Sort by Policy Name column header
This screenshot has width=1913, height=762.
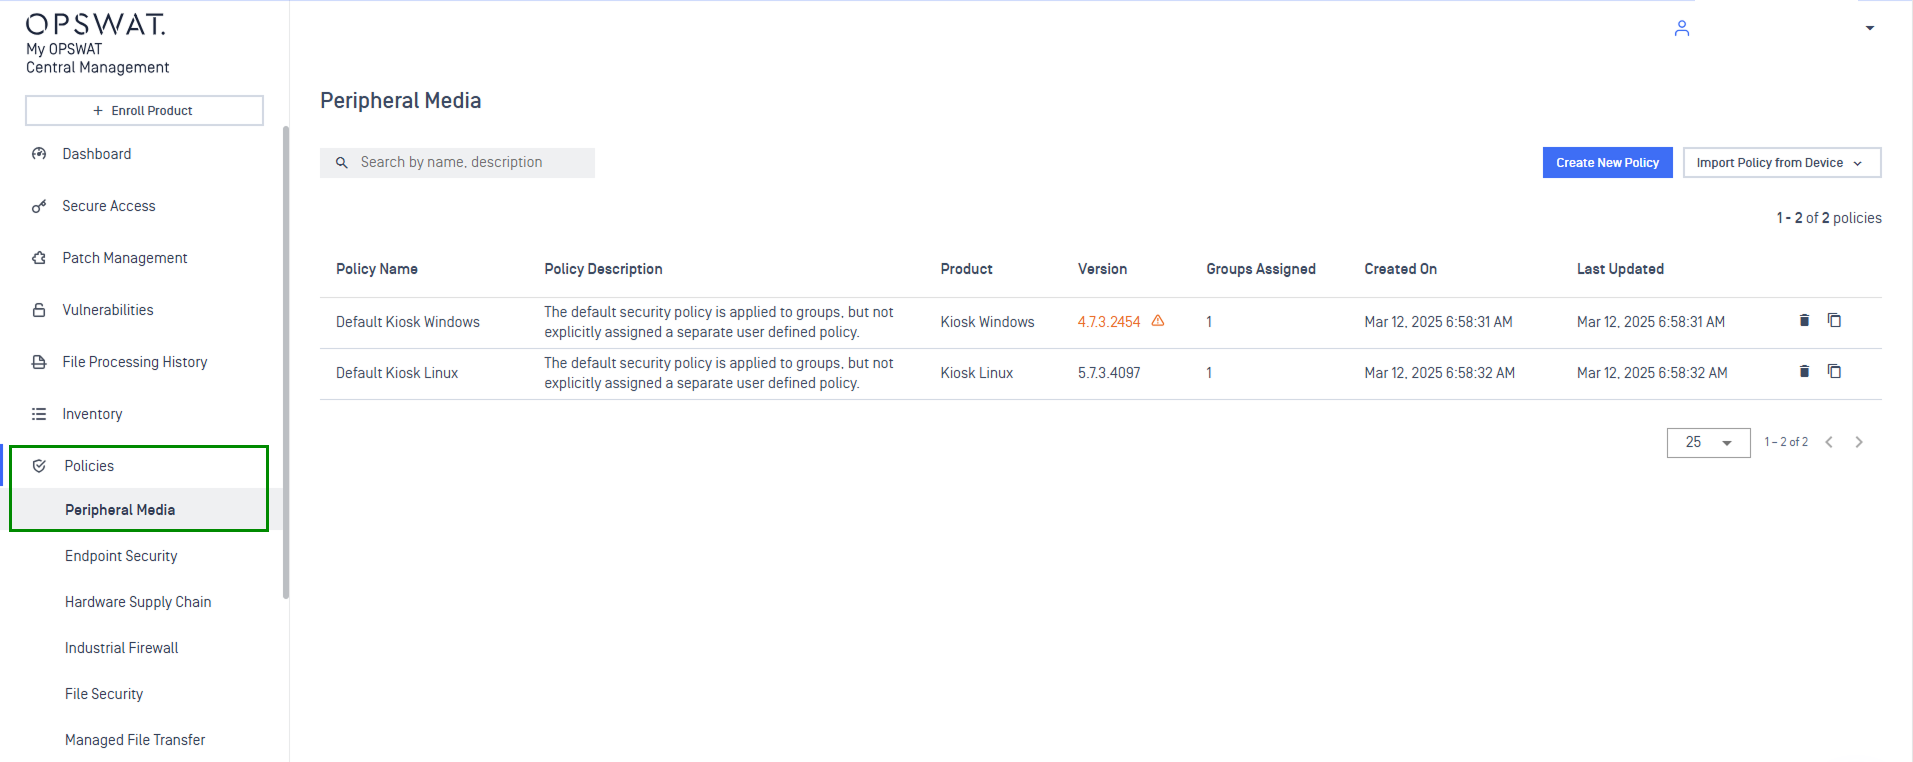pyautogui.click(x=377, y=269)
